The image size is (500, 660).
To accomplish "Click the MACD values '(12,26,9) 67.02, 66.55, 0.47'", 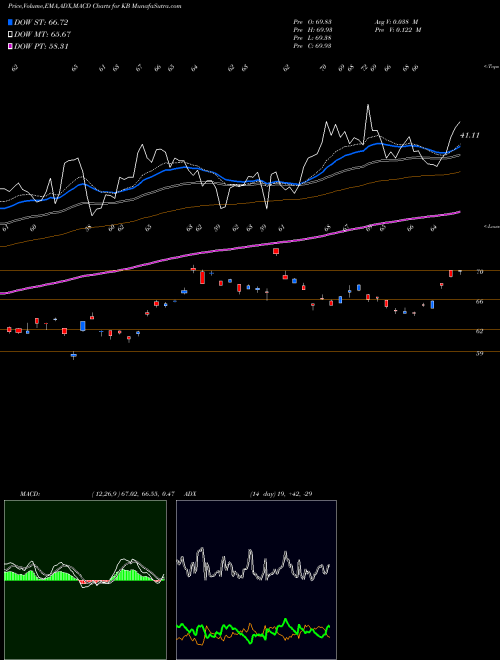I will (133, 494).
